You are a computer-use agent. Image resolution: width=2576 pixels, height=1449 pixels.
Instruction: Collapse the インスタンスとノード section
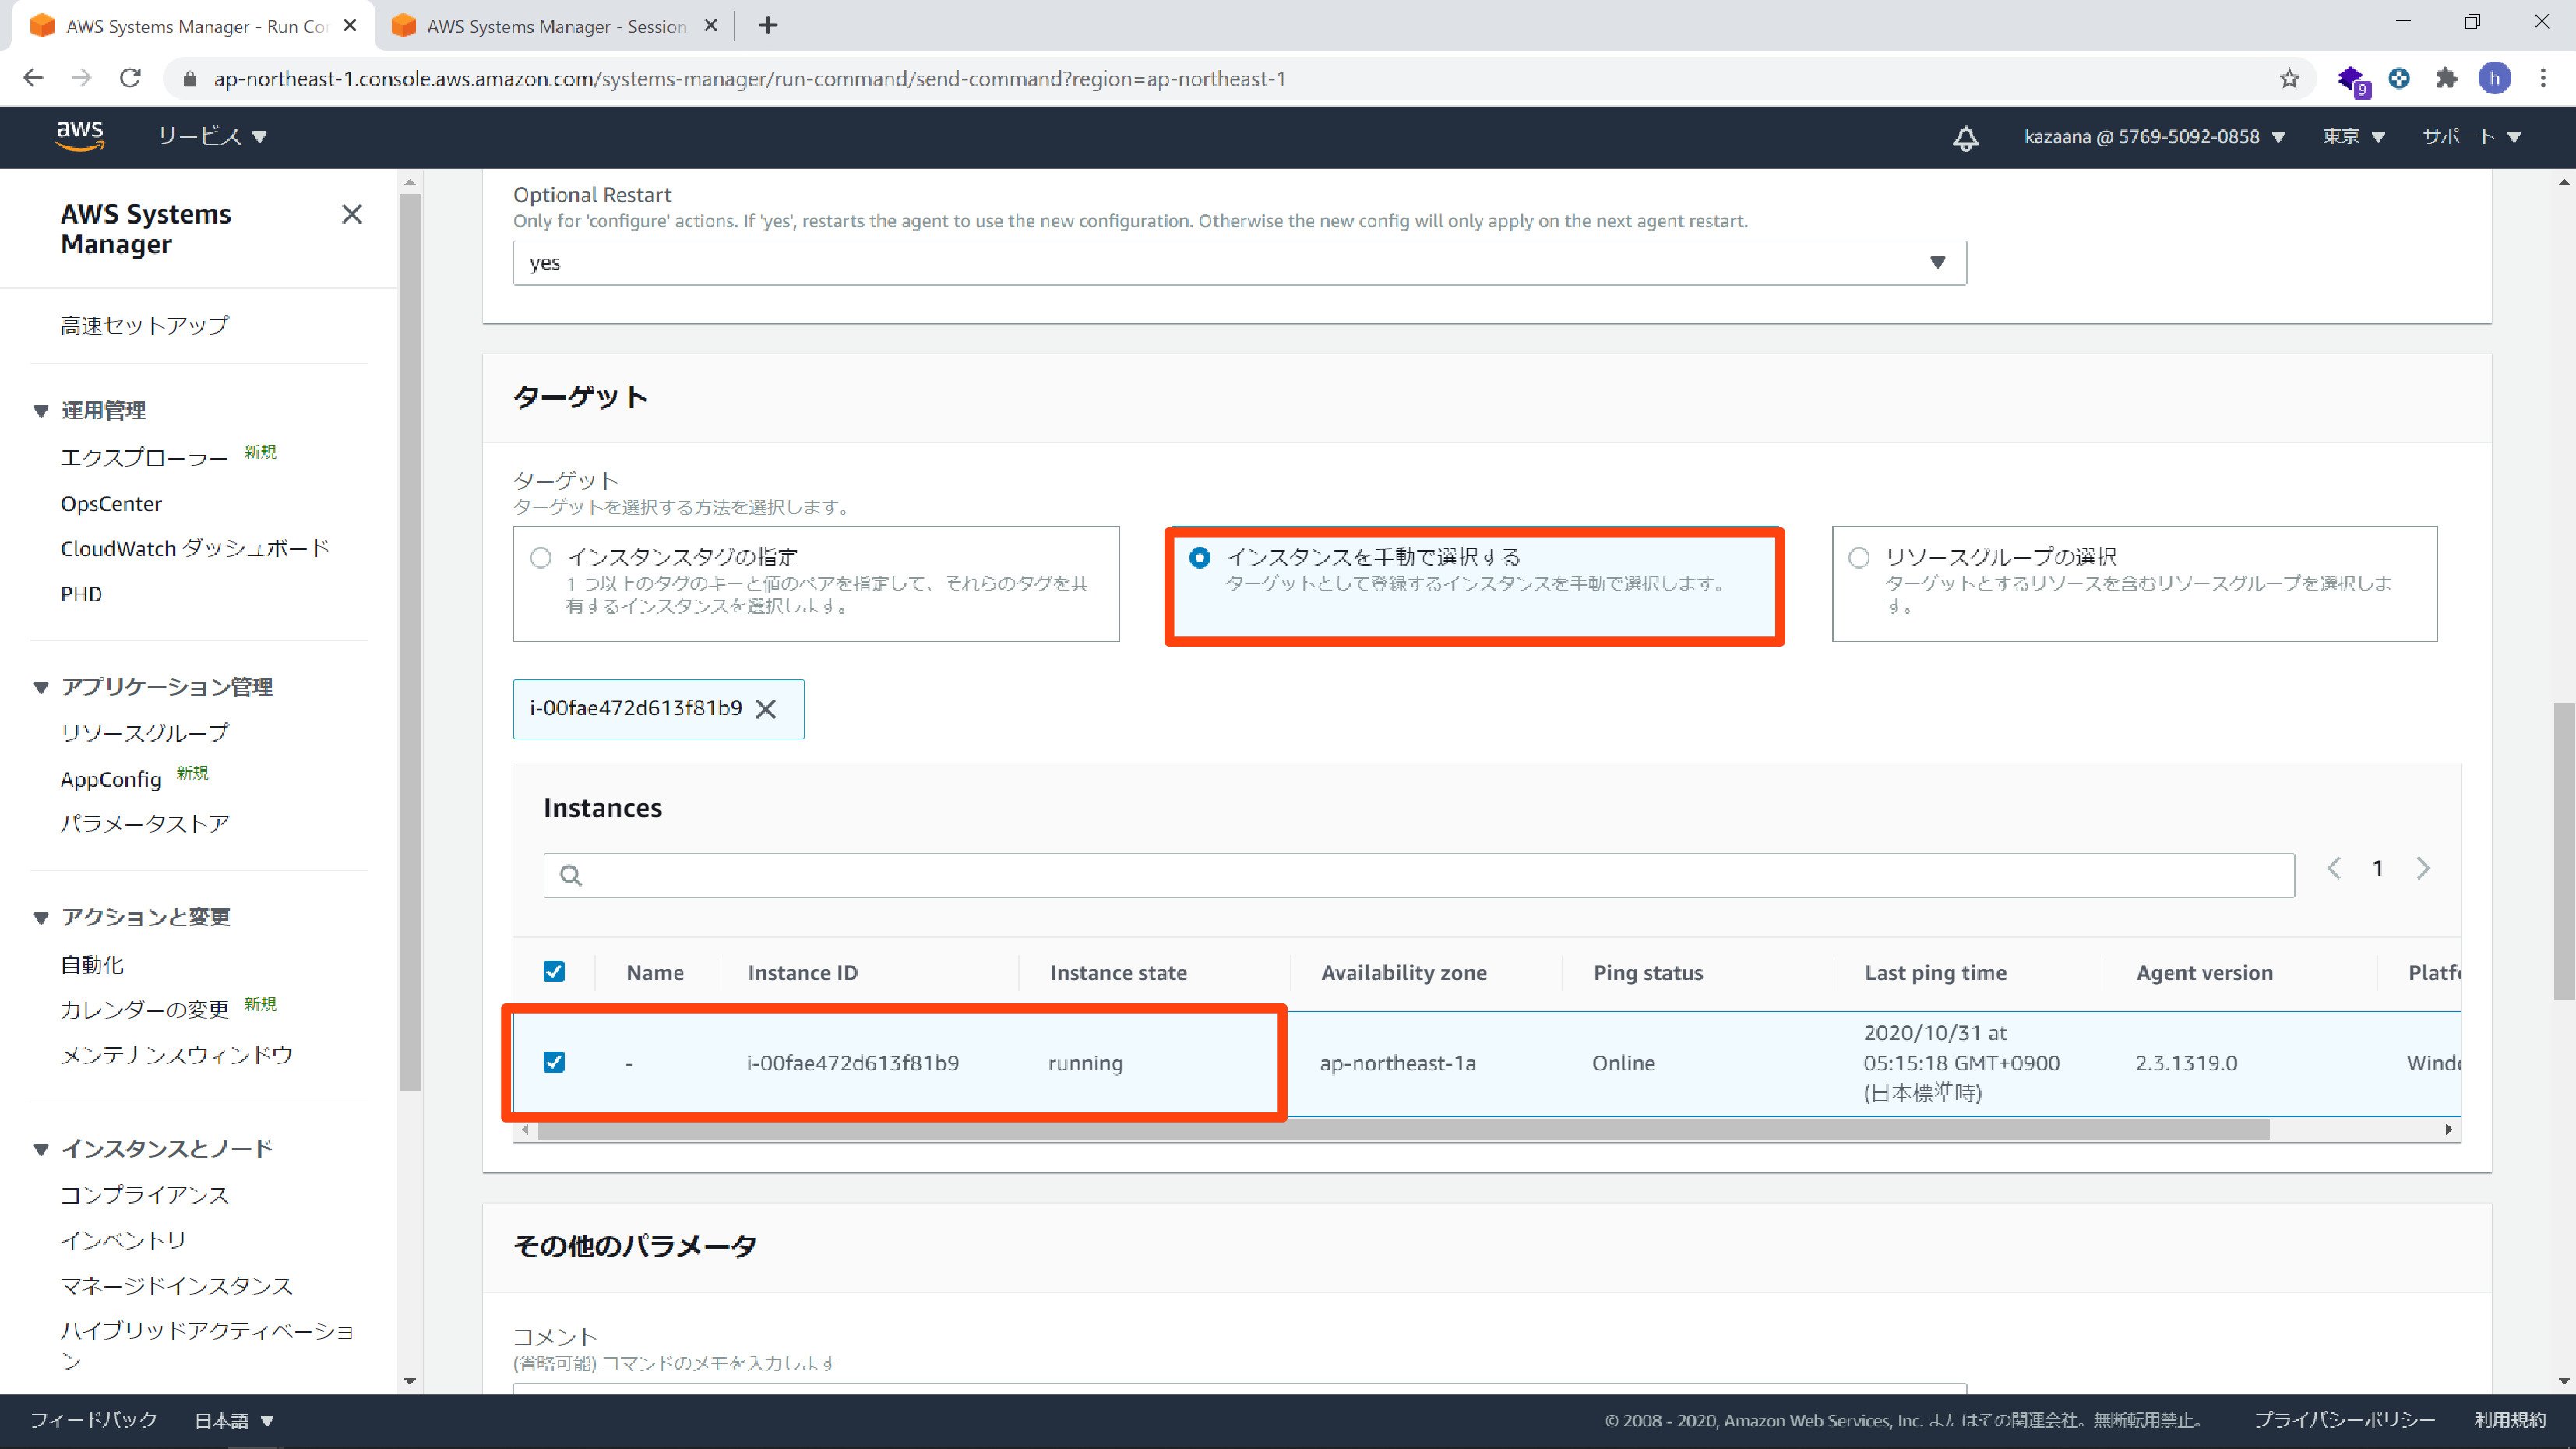point(41,1149)
